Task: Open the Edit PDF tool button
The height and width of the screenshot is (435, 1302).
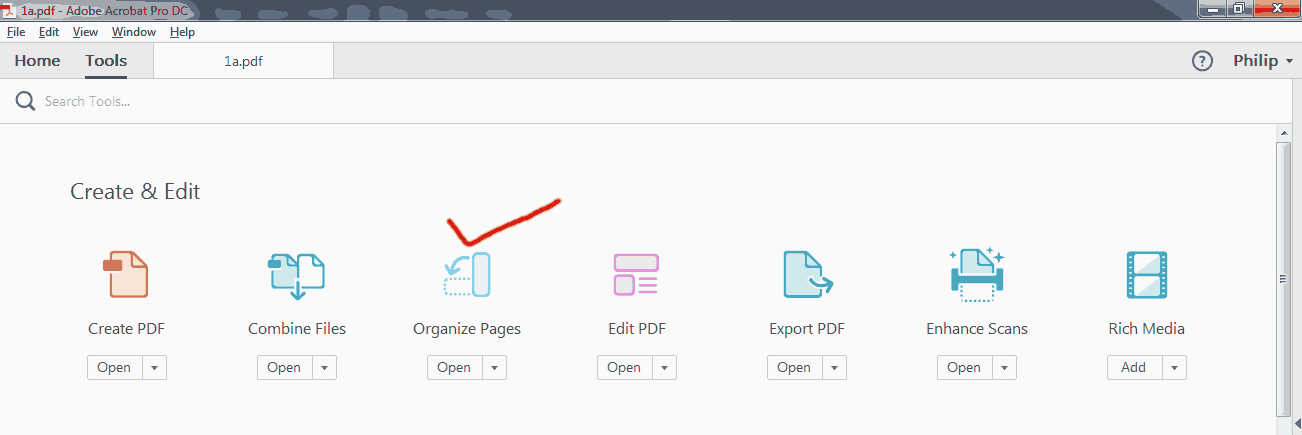Action: [x=624, y=367]
